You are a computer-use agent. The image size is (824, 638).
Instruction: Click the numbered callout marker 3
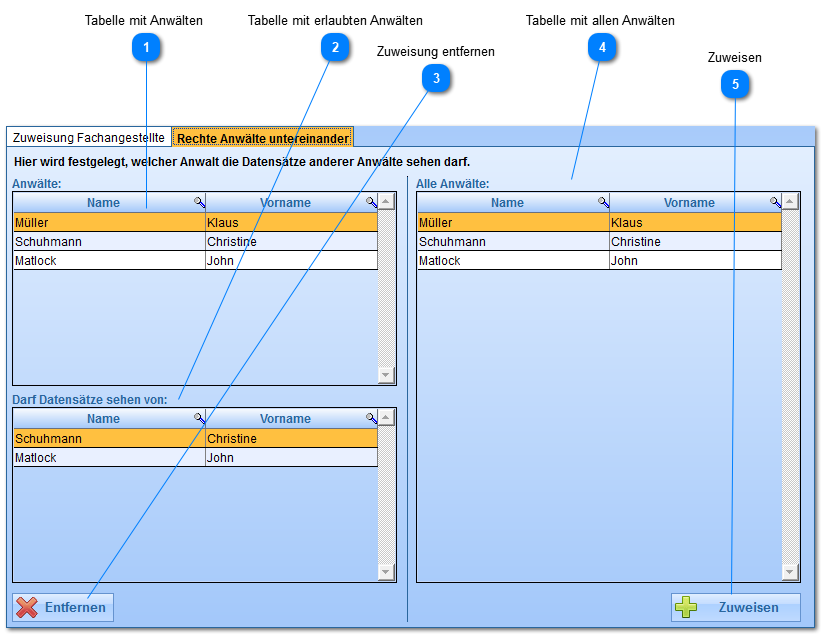[436, 78]
